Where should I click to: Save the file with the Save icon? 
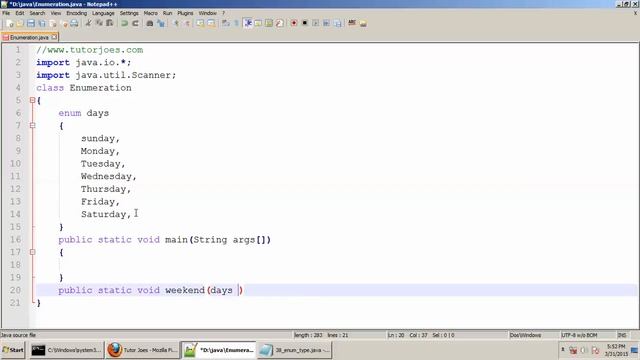(31, 23)
